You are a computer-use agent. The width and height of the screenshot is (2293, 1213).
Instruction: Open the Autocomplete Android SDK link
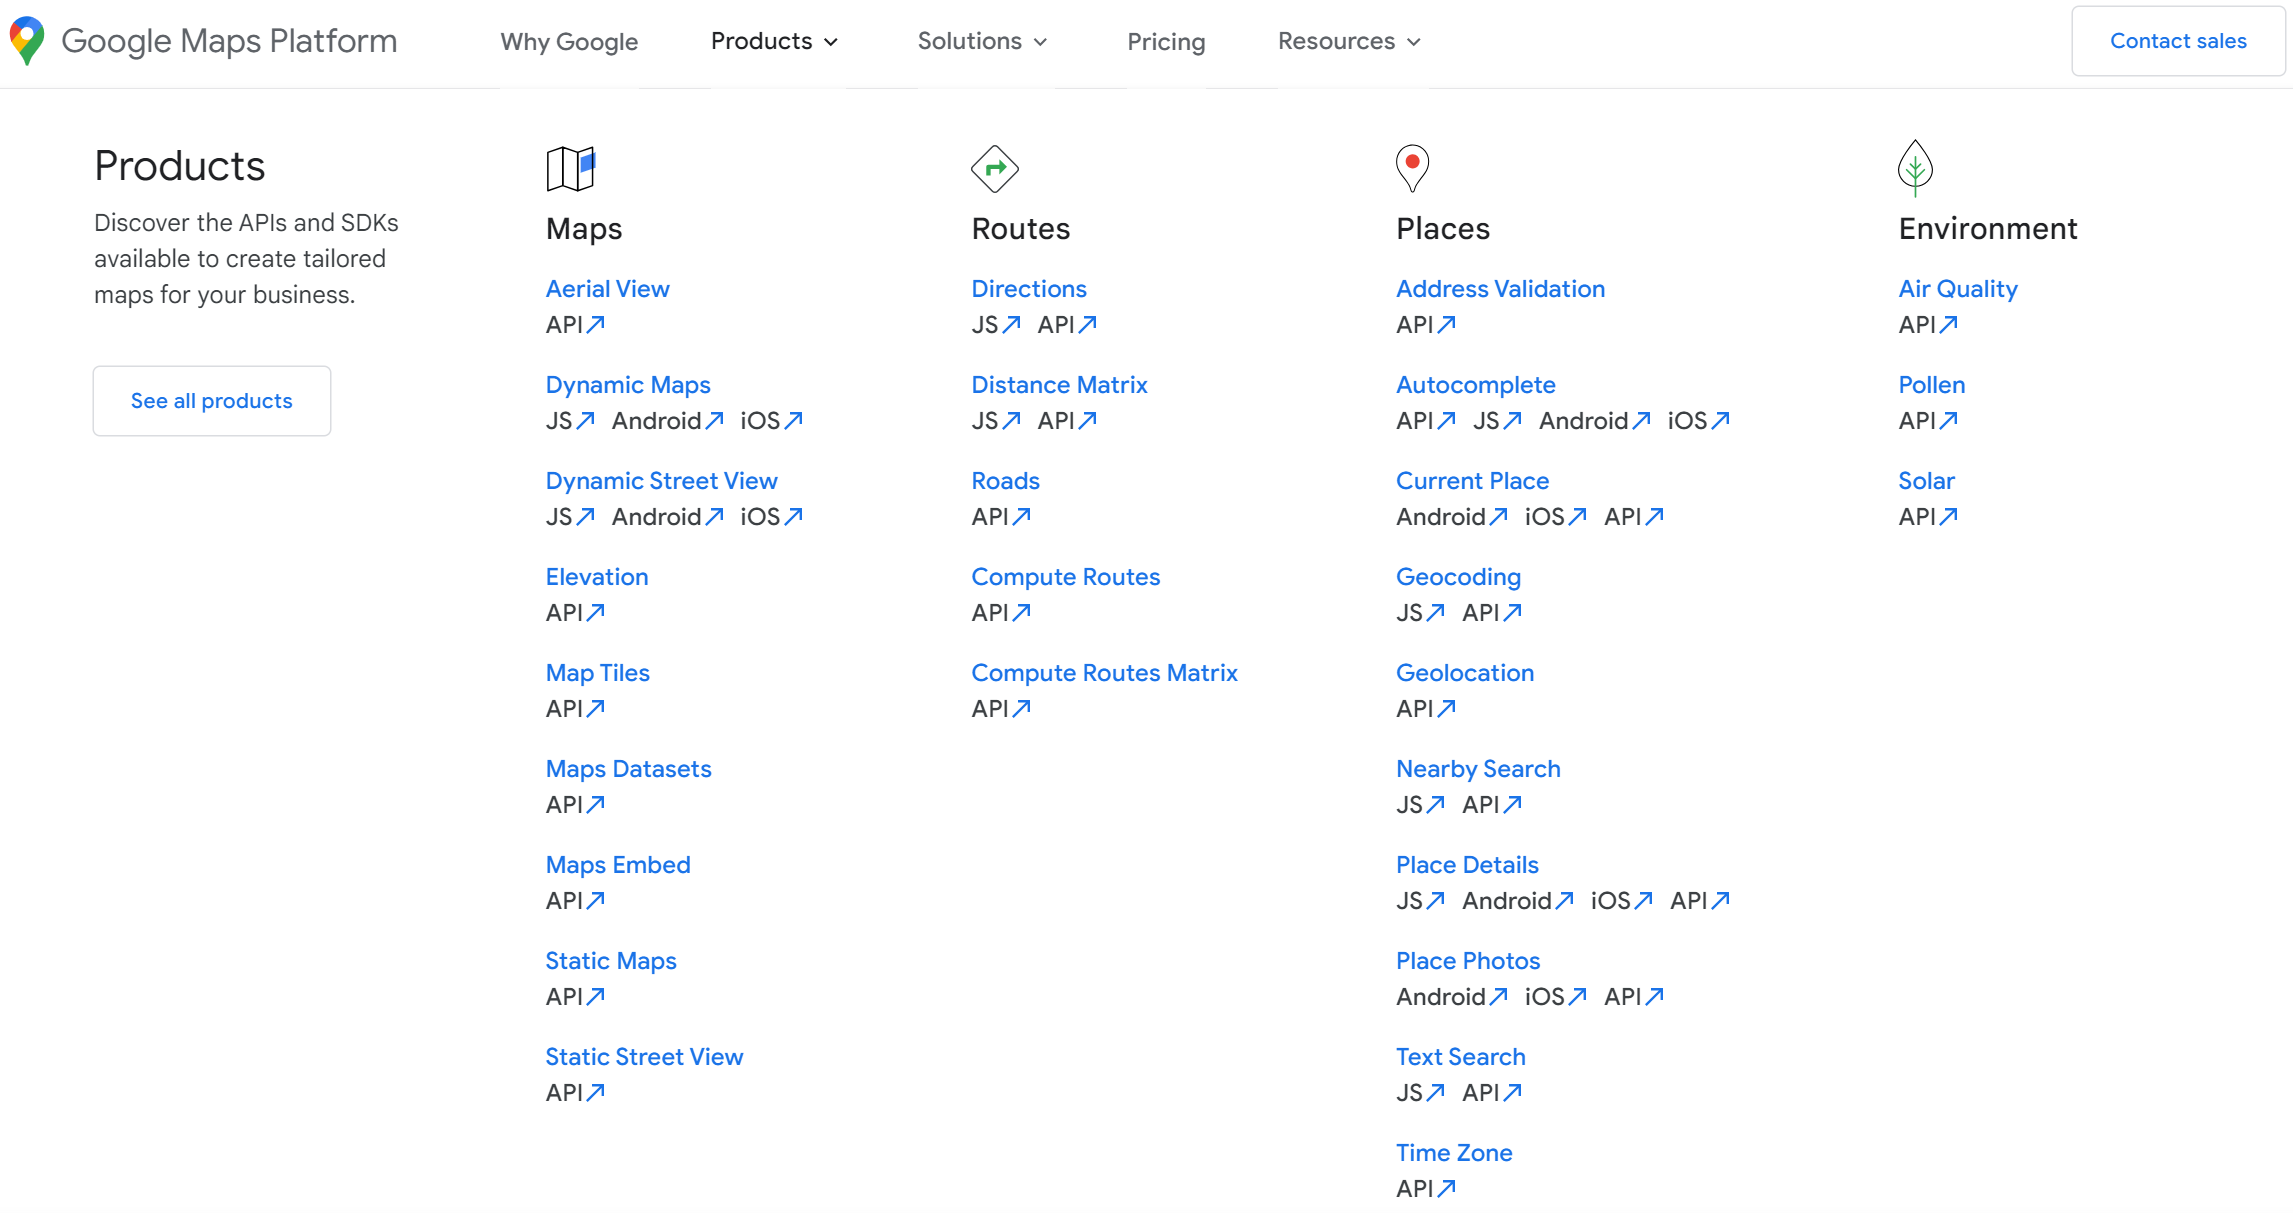coord(1594,421)
